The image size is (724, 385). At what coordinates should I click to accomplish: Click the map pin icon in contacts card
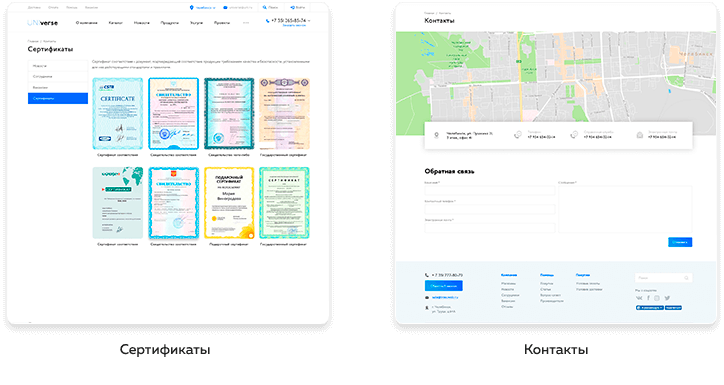click(x=436, y=135)
